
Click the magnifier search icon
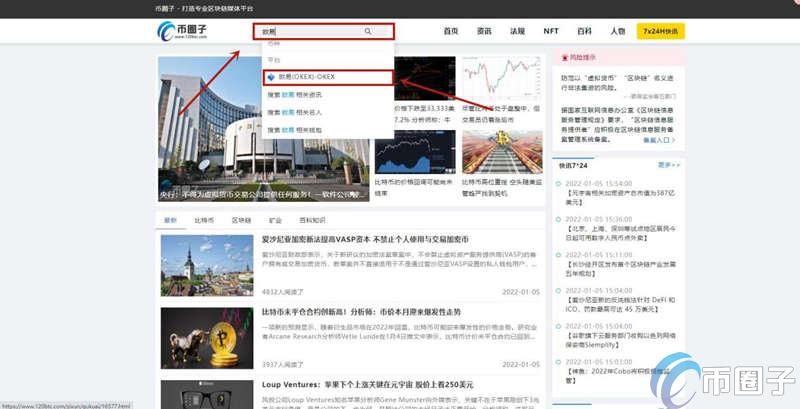(x=368, y=32)
